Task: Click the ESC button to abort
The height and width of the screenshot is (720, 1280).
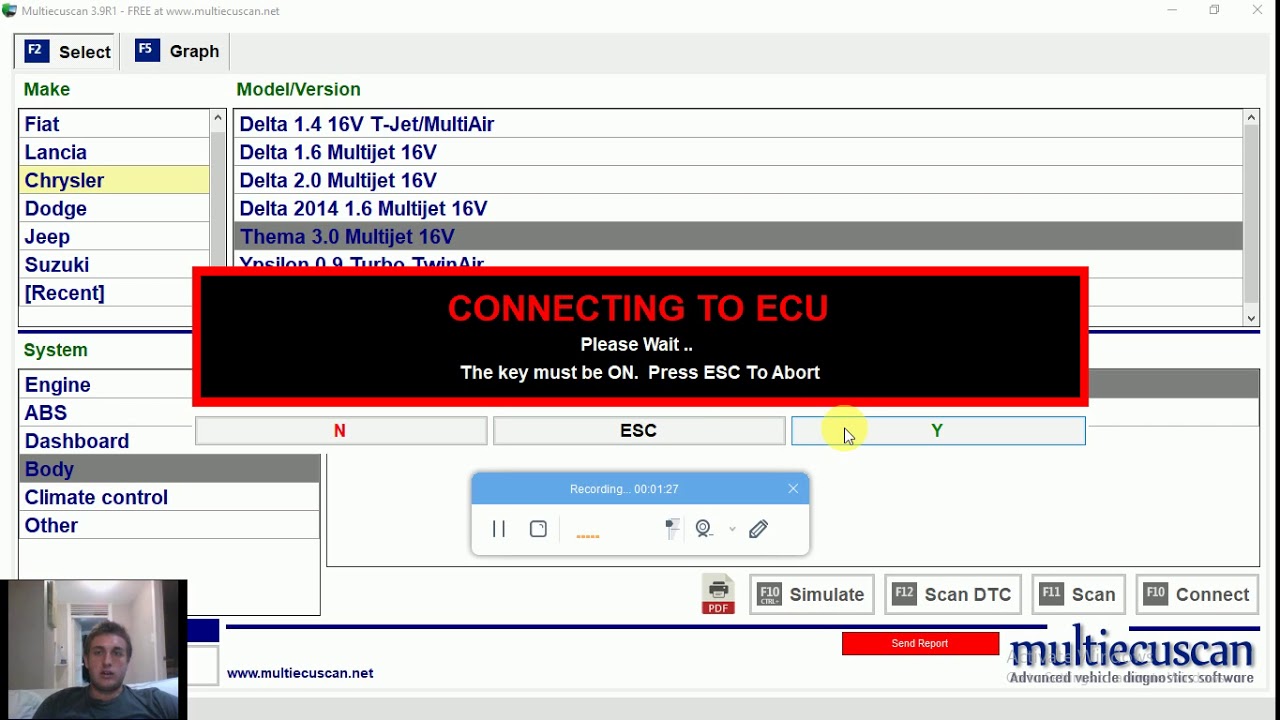Action: click(x=639, y=431)
